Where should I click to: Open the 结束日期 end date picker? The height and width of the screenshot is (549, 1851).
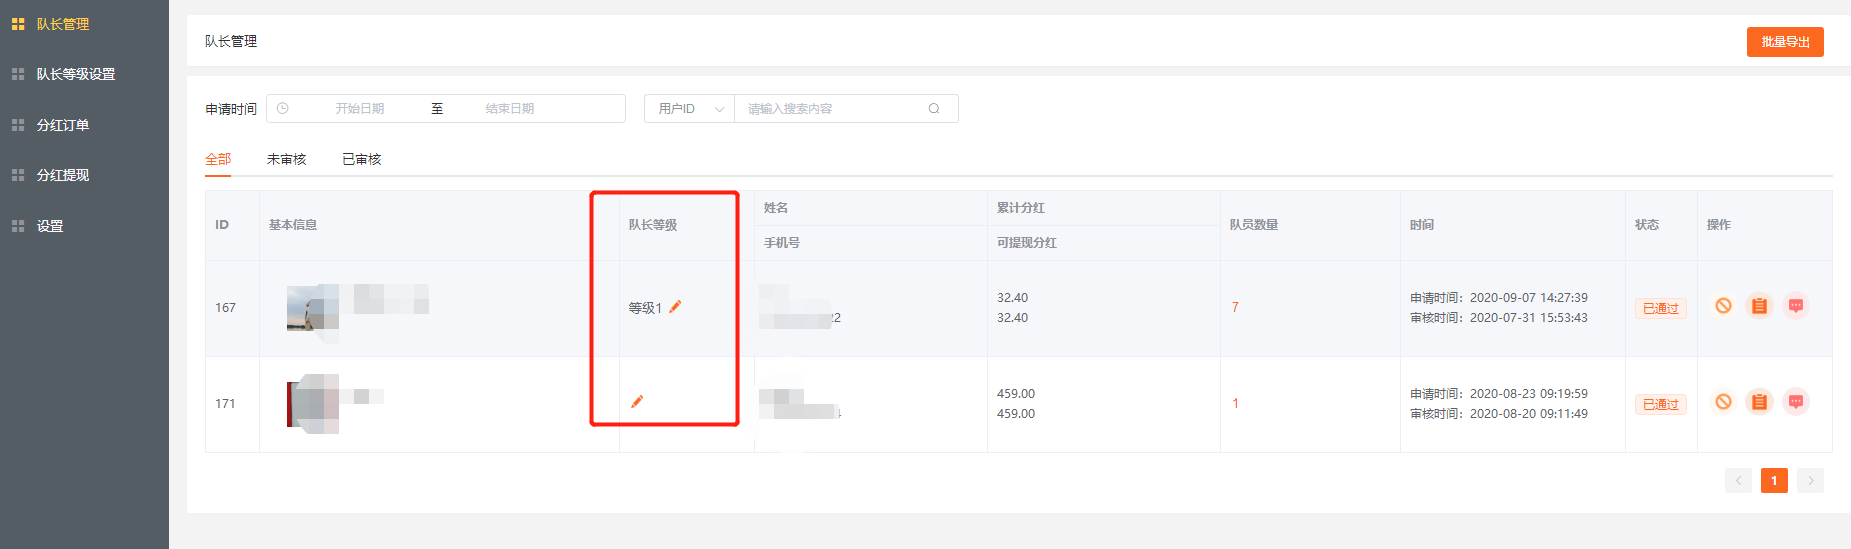pos(510,109)
